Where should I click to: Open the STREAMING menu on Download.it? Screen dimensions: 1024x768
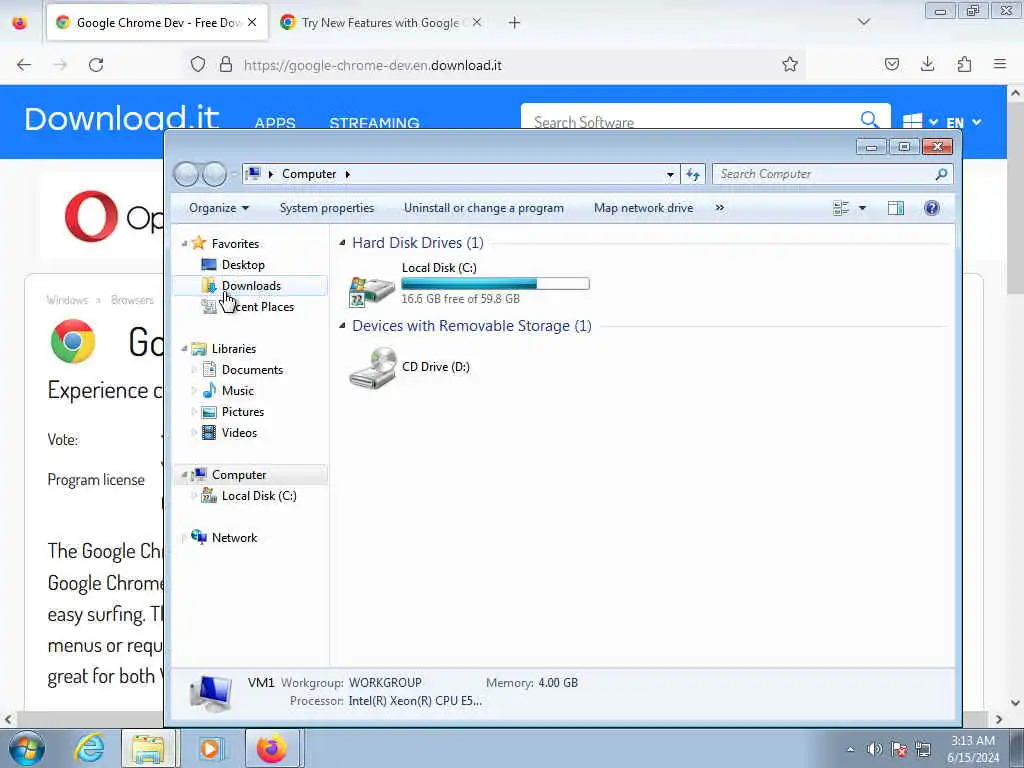tap(374, 123)
